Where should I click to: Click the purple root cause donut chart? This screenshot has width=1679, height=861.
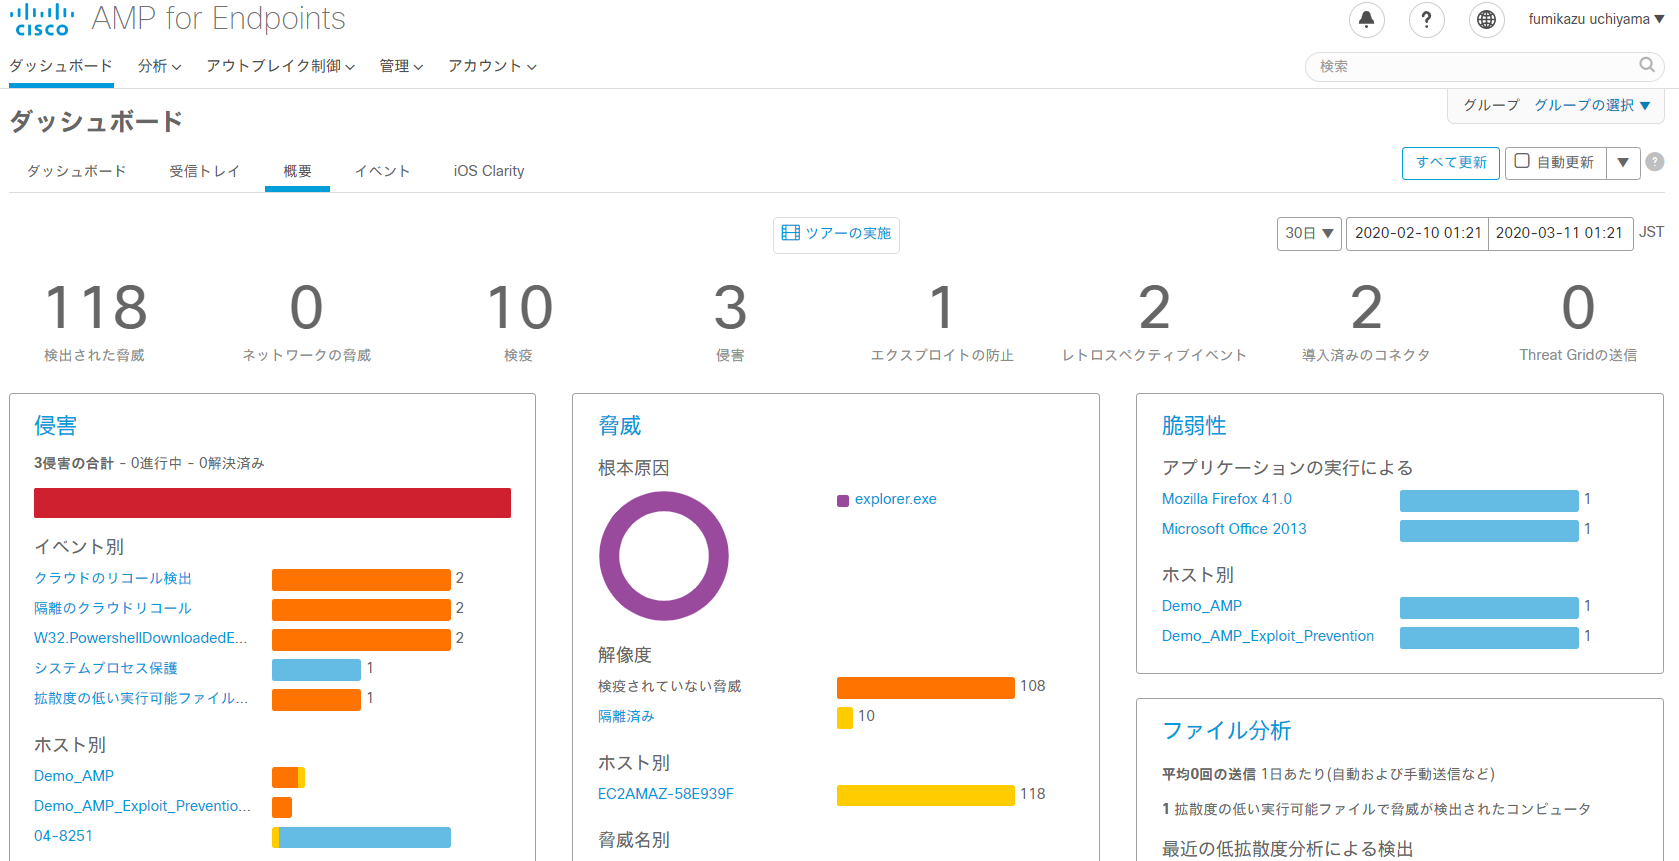point(664,556)
